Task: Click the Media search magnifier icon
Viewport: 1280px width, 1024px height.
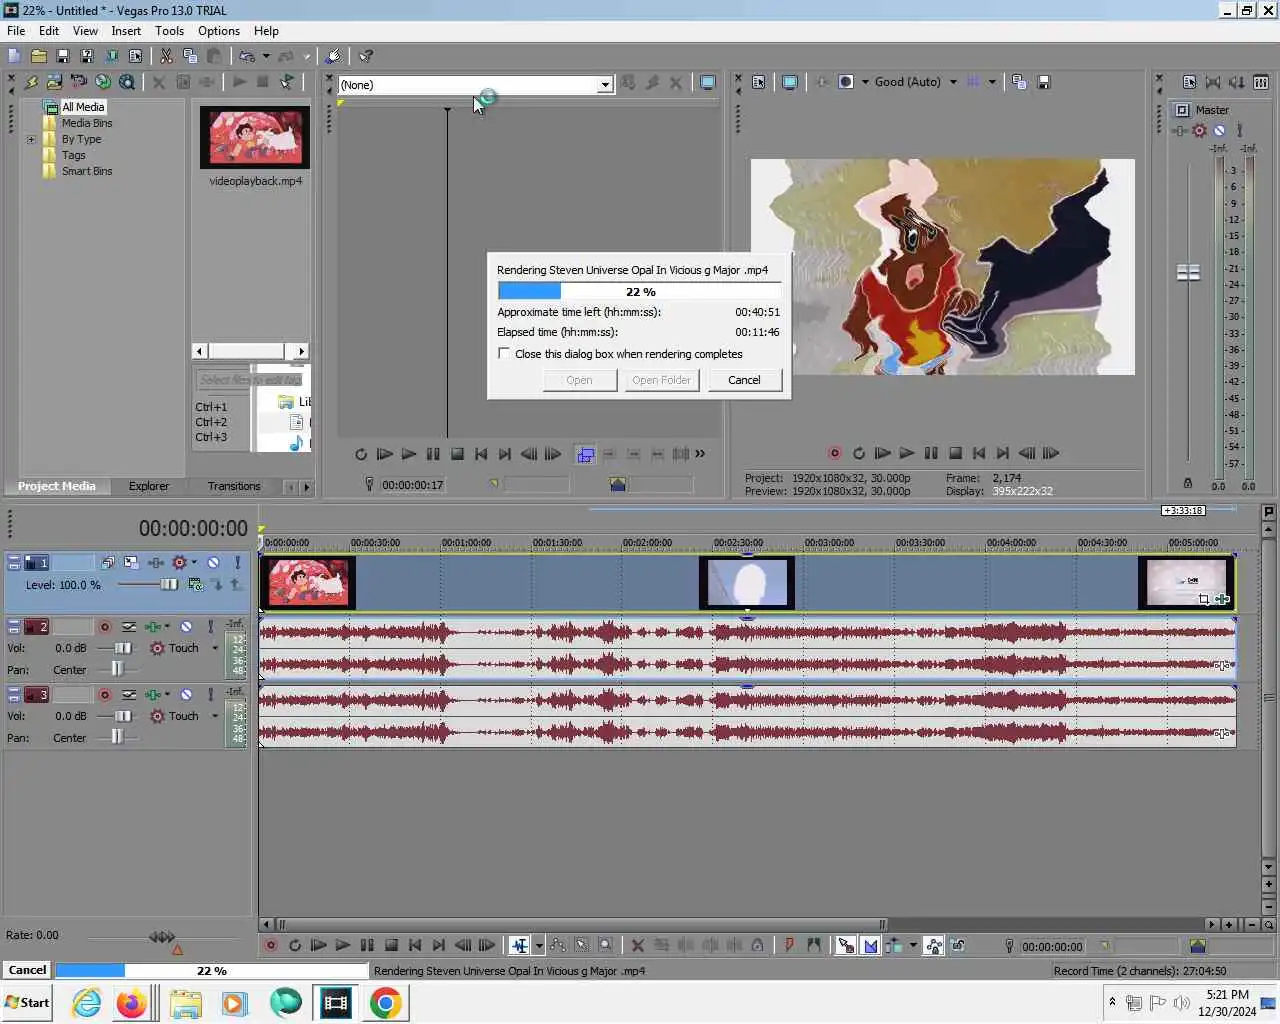Action: (127, 82)
